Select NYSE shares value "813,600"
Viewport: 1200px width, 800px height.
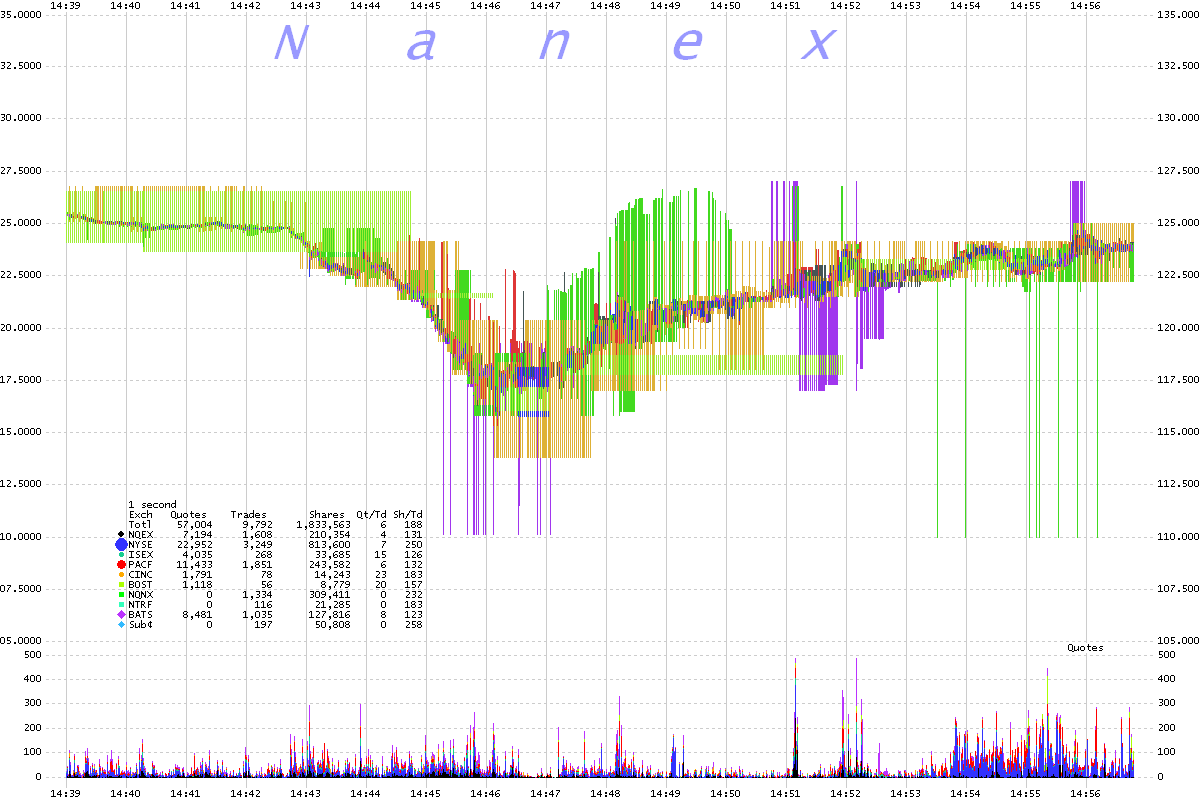(x=330, y=544)
